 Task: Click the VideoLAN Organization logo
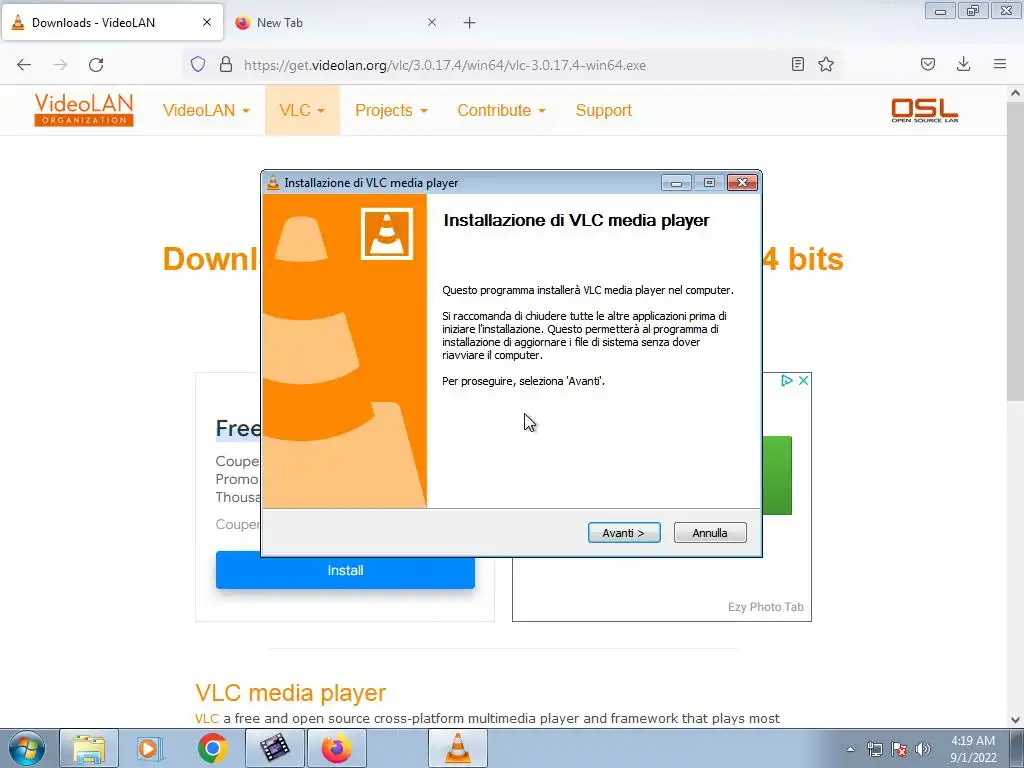click(x=84, y=110)
